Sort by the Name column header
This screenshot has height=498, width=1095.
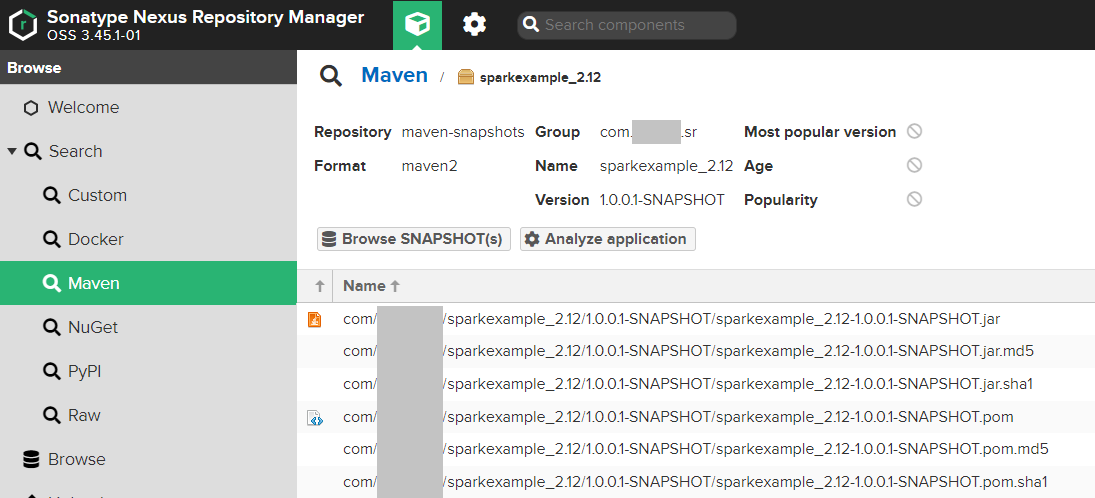pyautogui.click(x=714, y=286)
